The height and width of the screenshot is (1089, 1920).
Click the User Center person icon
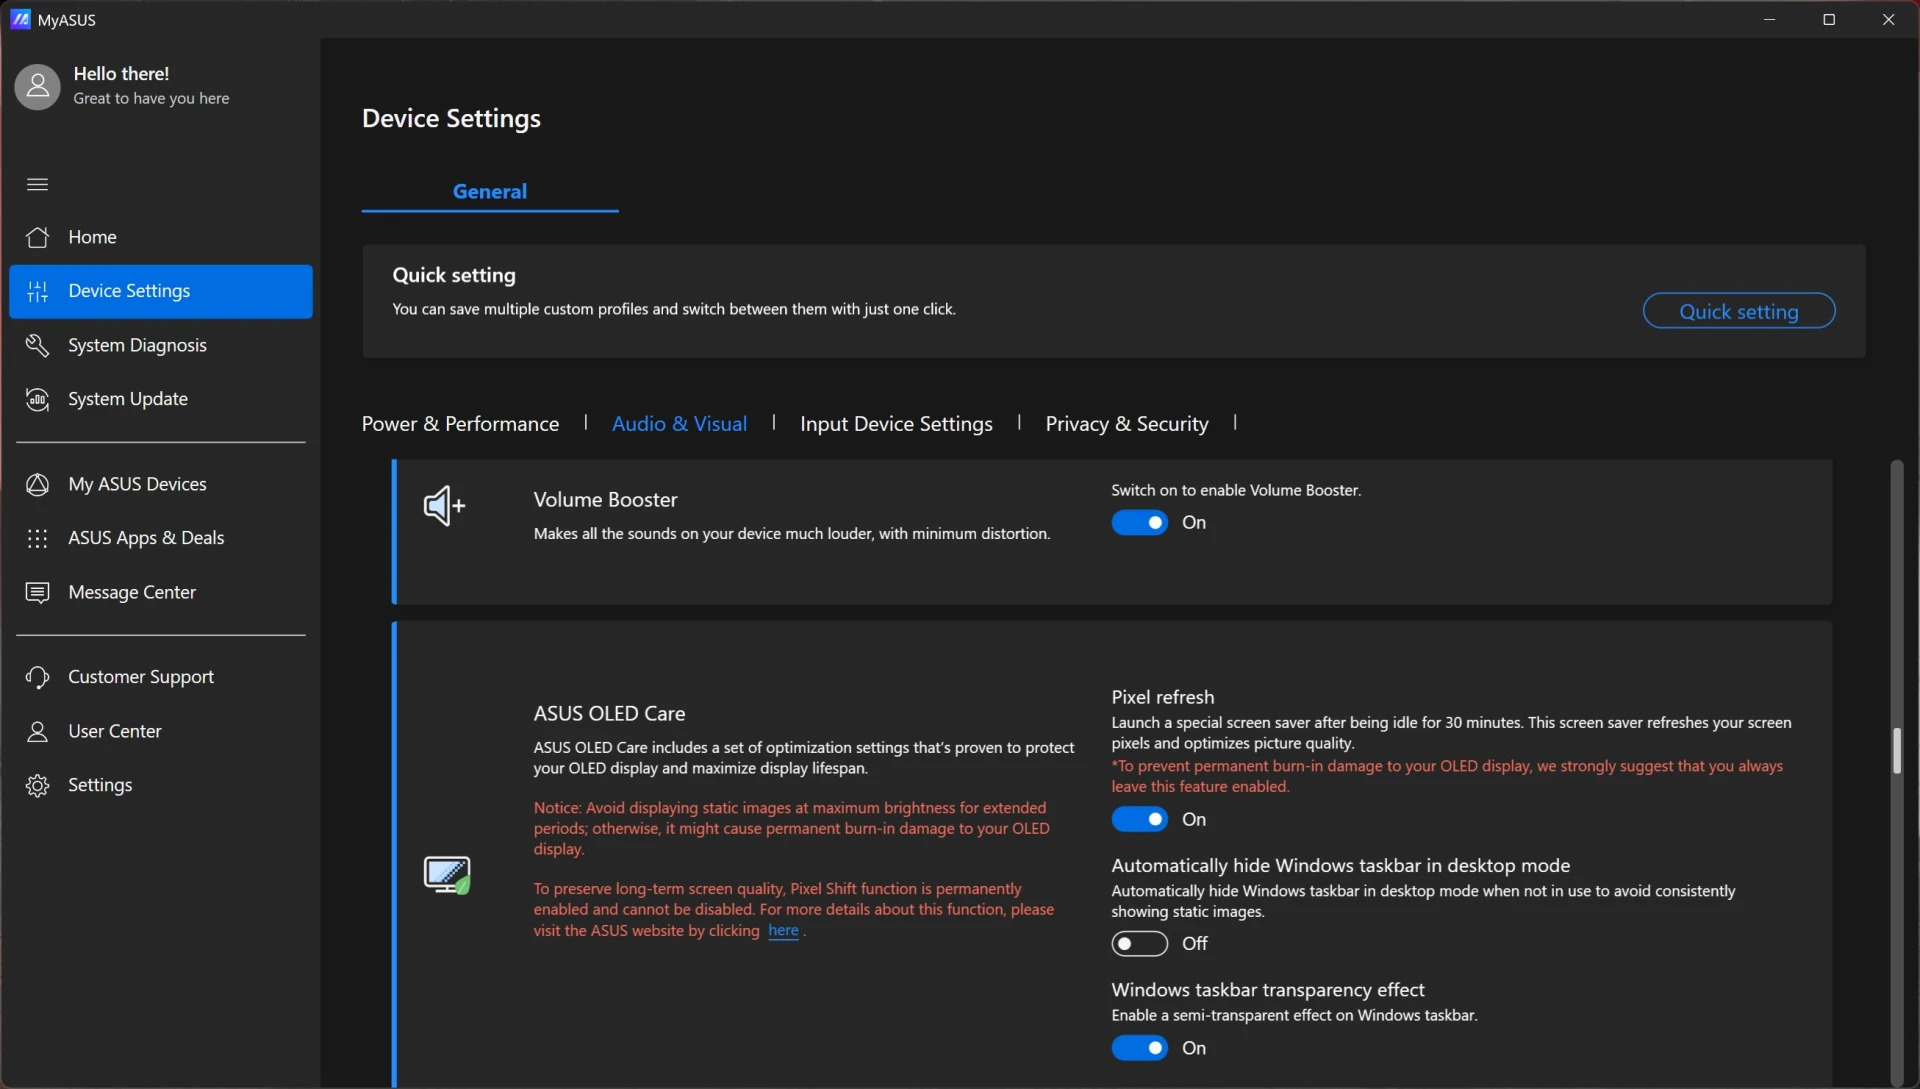tap(37, 731)
